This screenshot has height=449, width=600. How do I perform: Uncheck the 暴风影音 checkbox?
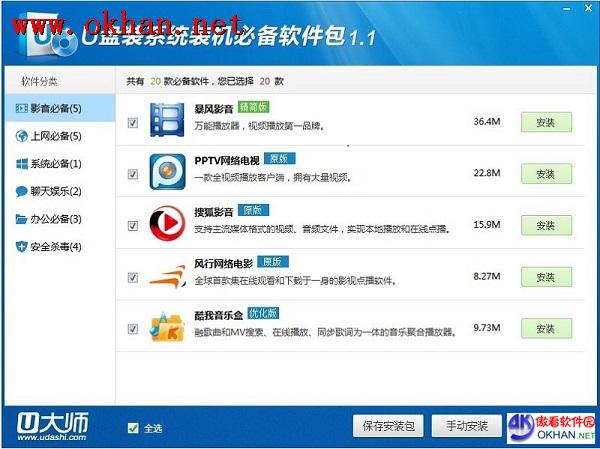[x=133, y=123]
